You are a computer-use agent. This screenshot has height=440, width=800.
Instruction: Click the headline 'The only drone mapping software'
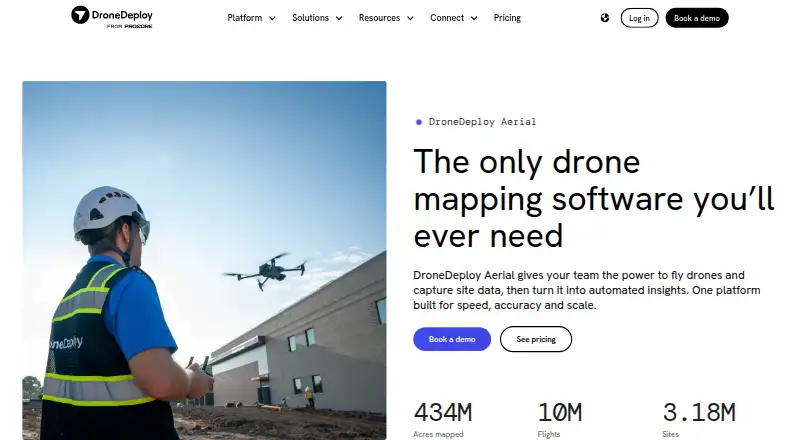click(x=594, y=199)
